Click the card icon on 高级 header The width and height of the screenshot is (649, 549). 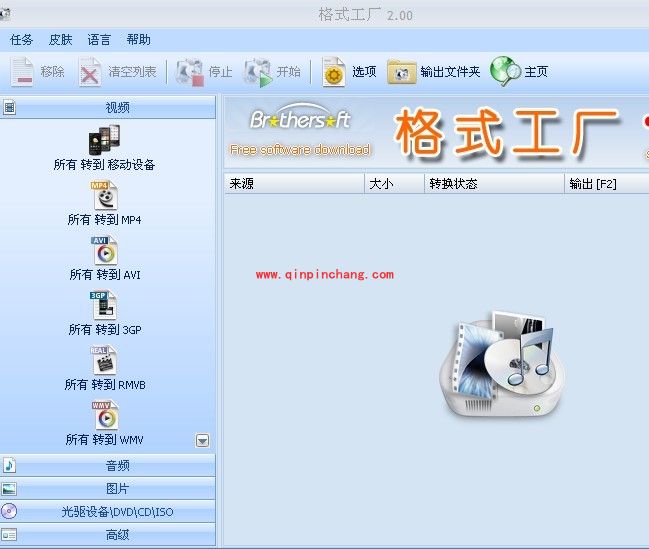point(9,535)
